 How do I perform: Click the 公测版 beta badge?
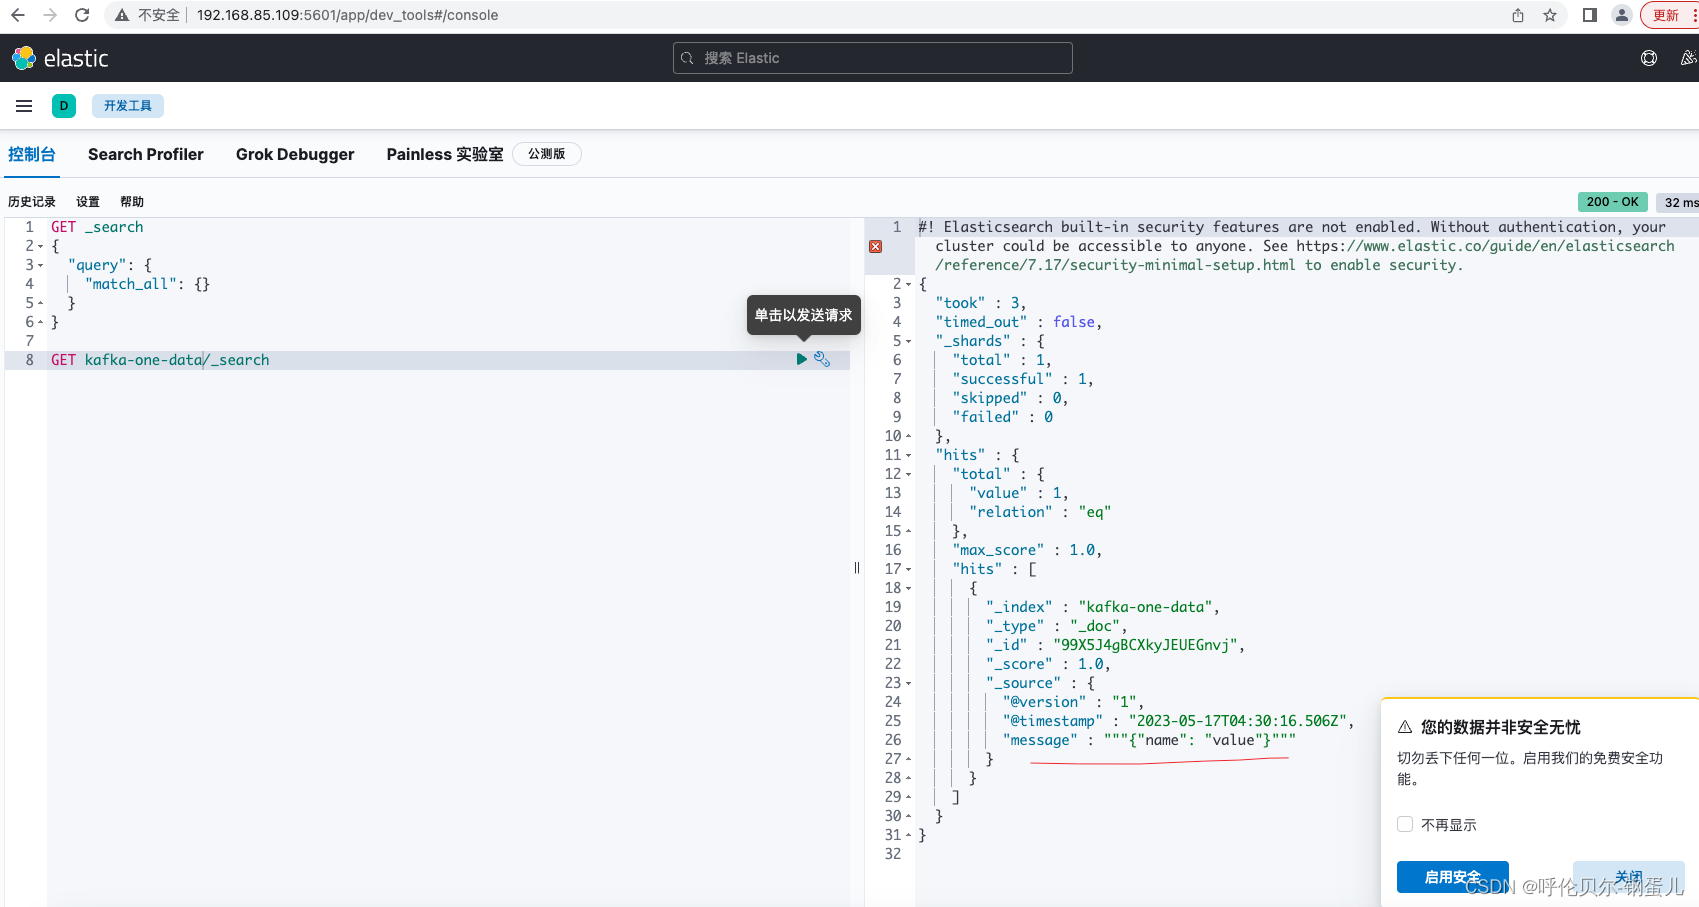tap(547, 154)
